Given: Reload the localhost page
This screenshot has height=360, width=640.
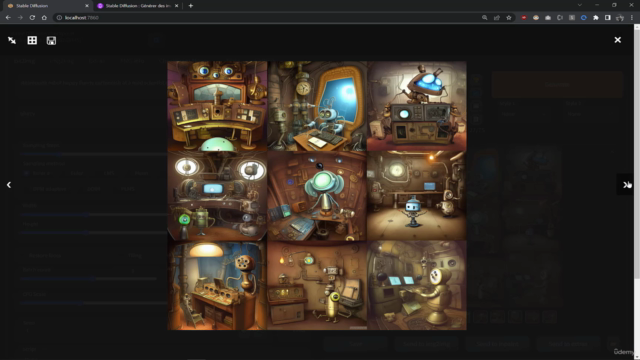Looking at the screenshot, I should click(32, 18).
